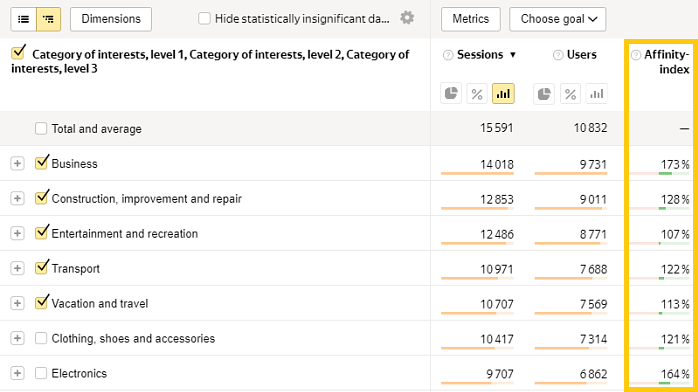Enable Hide statistically insignificant data checkbox
Image resolution: width=698 pixels, height=392 pixels.
coord(204,19)
